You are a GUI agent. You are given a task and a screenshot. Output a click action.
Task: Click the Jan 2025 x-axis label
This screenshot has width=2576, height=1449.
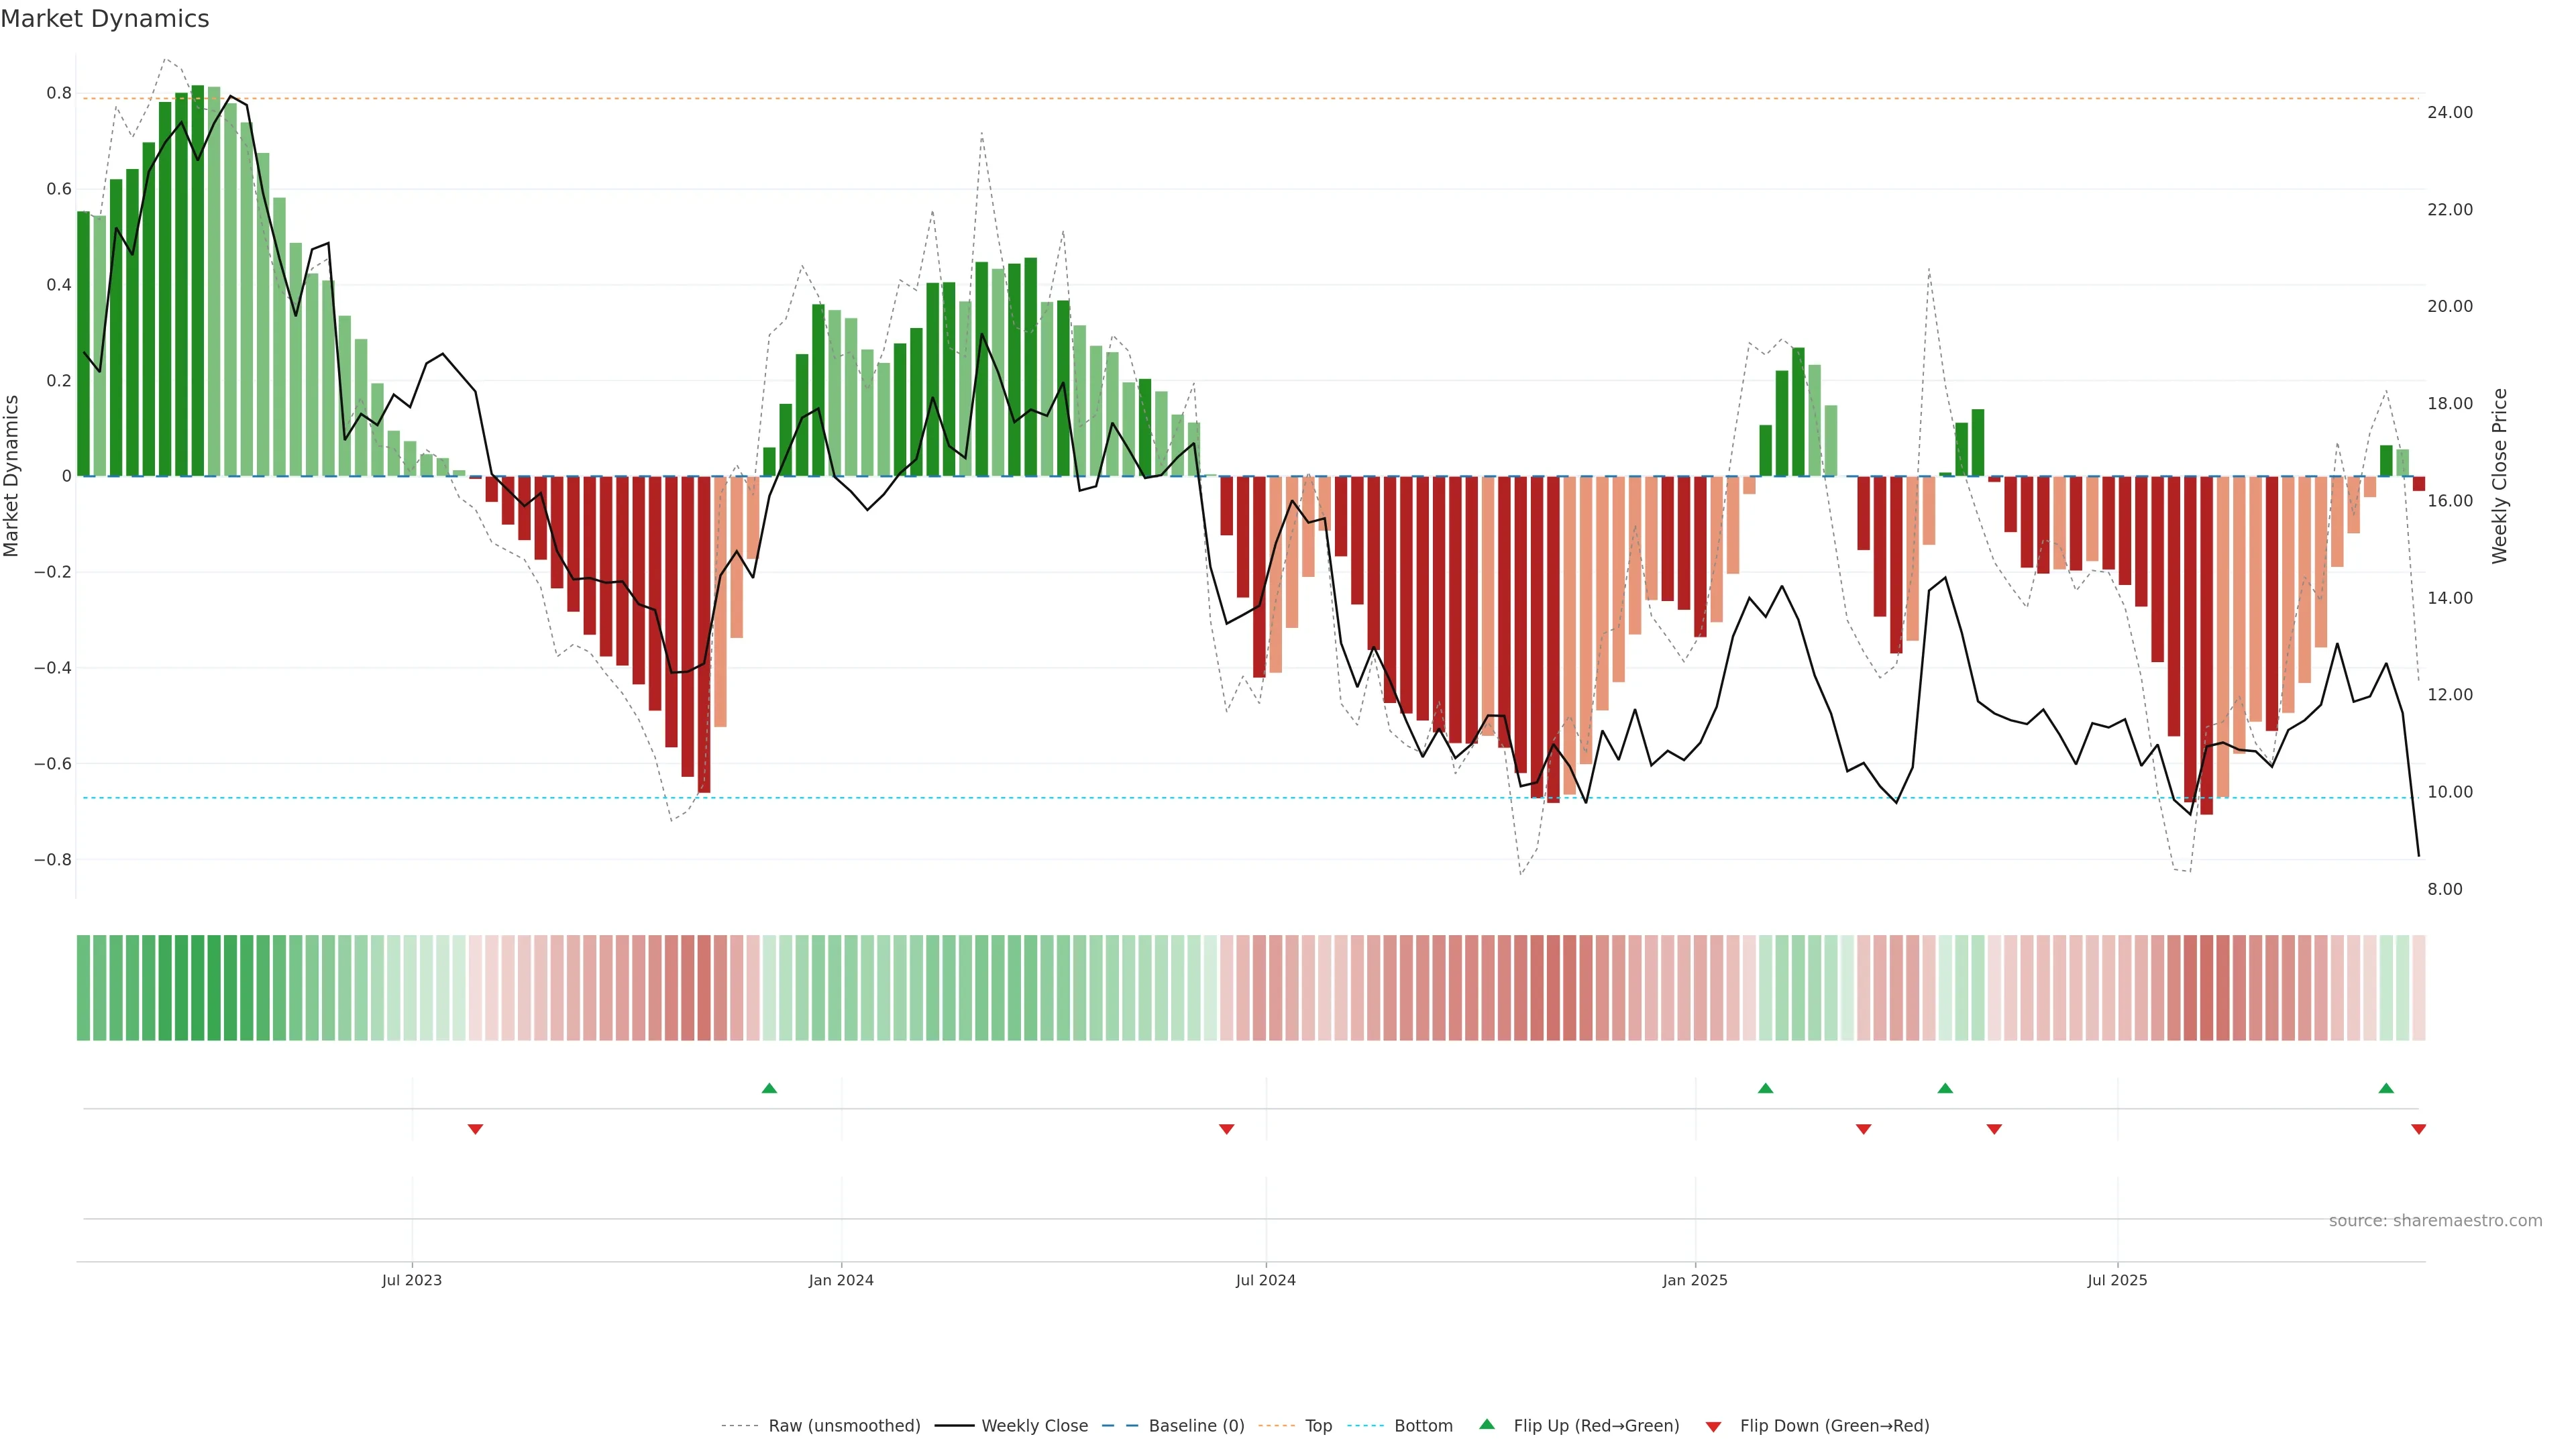click(1694, 1280)
